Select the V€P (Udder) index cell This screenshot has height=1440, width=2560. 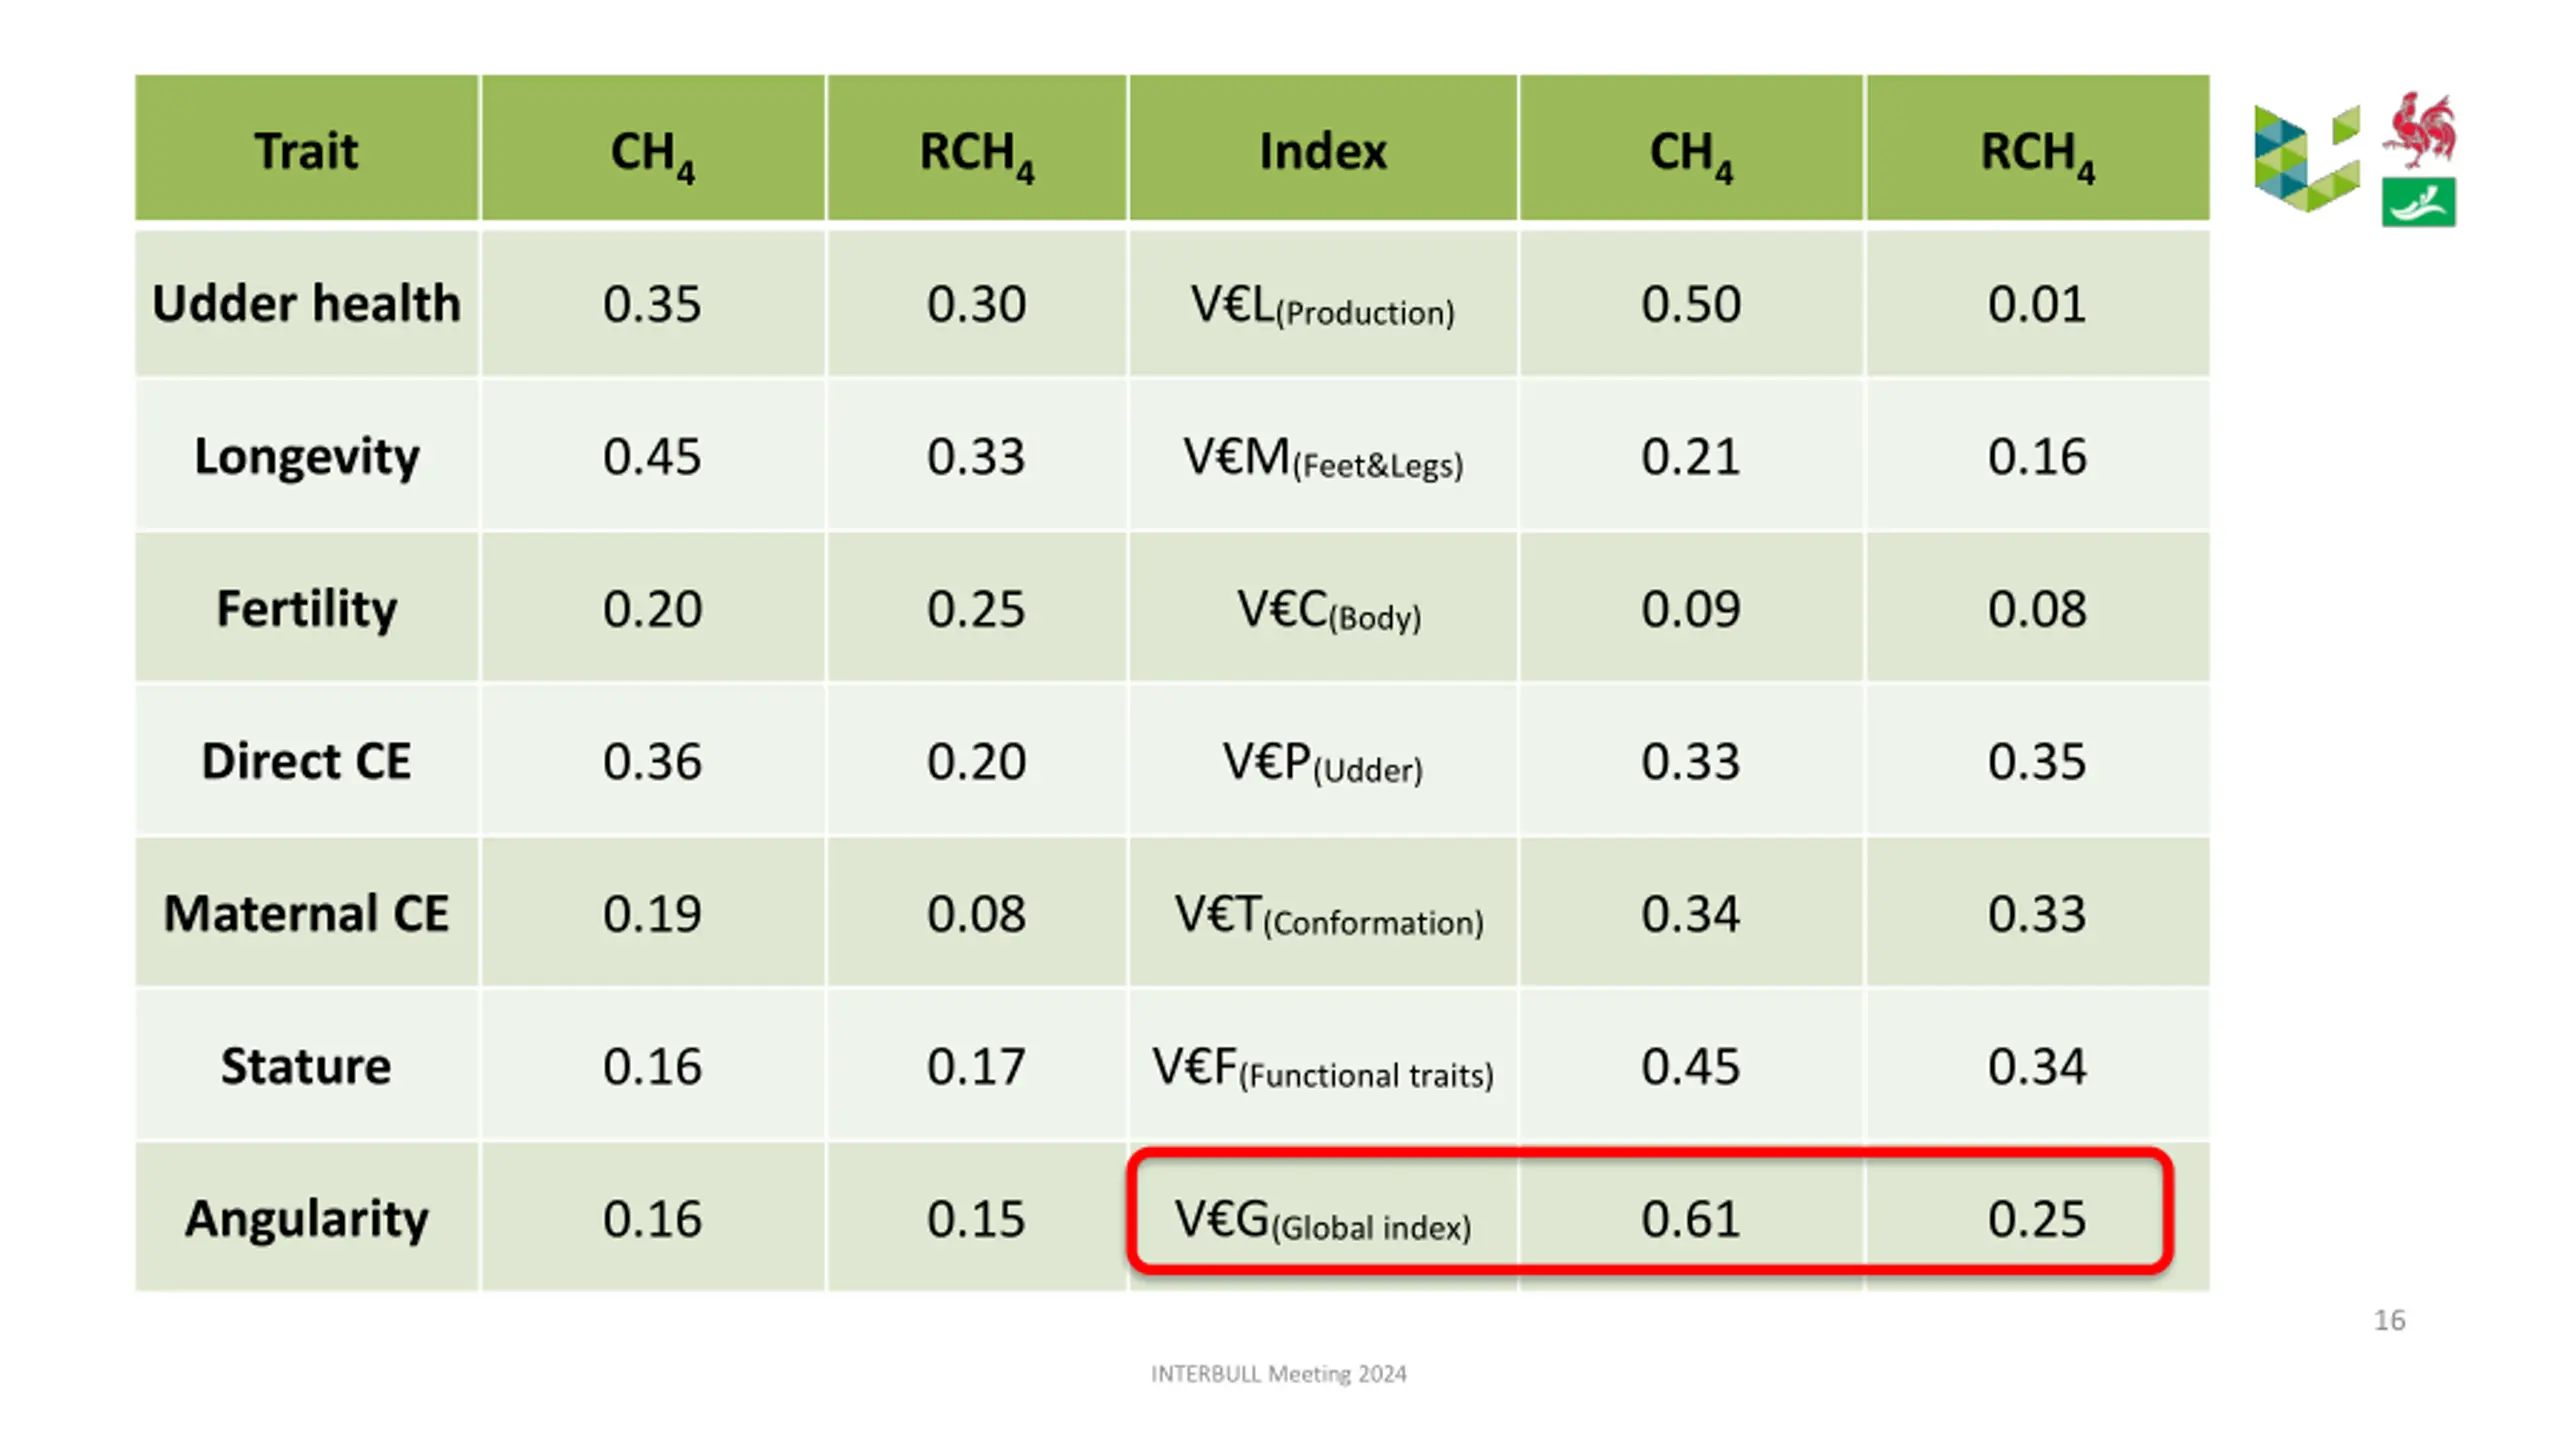[x=1322, y=761]
